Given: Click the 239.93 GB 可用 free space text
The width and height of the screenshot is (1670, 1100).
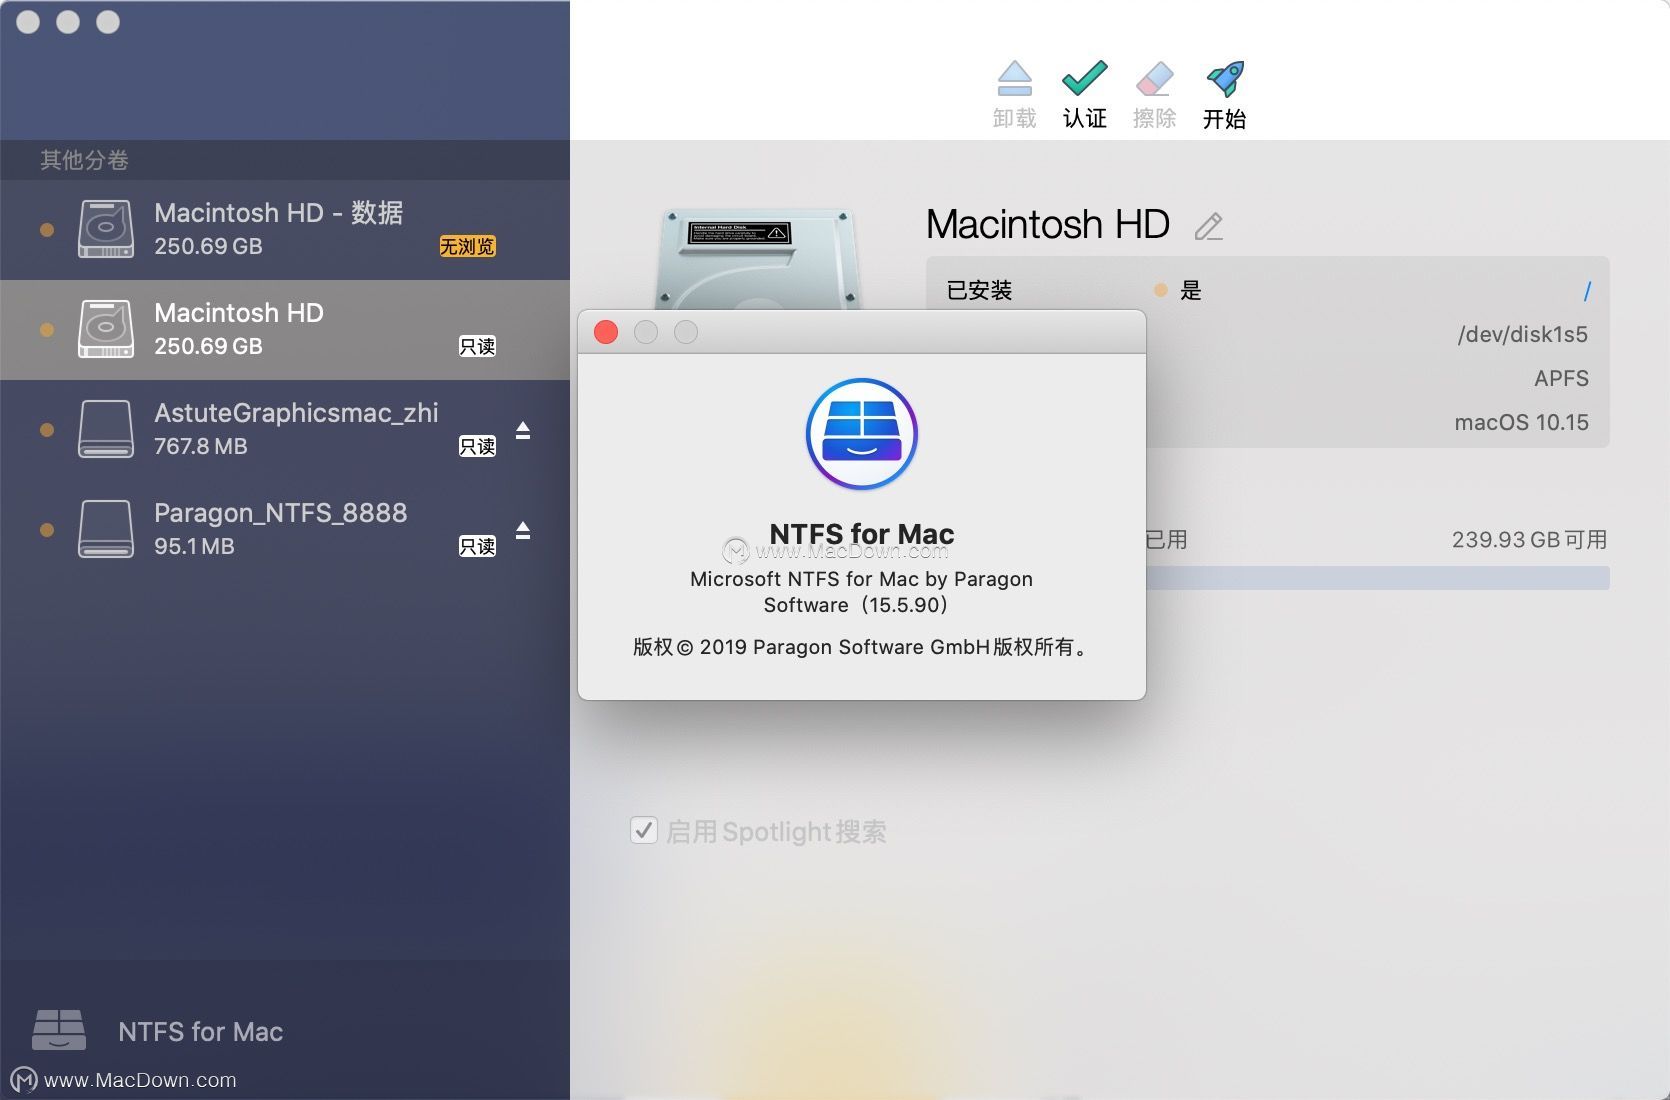Looking at the screenshot, I should (1529, 540).
